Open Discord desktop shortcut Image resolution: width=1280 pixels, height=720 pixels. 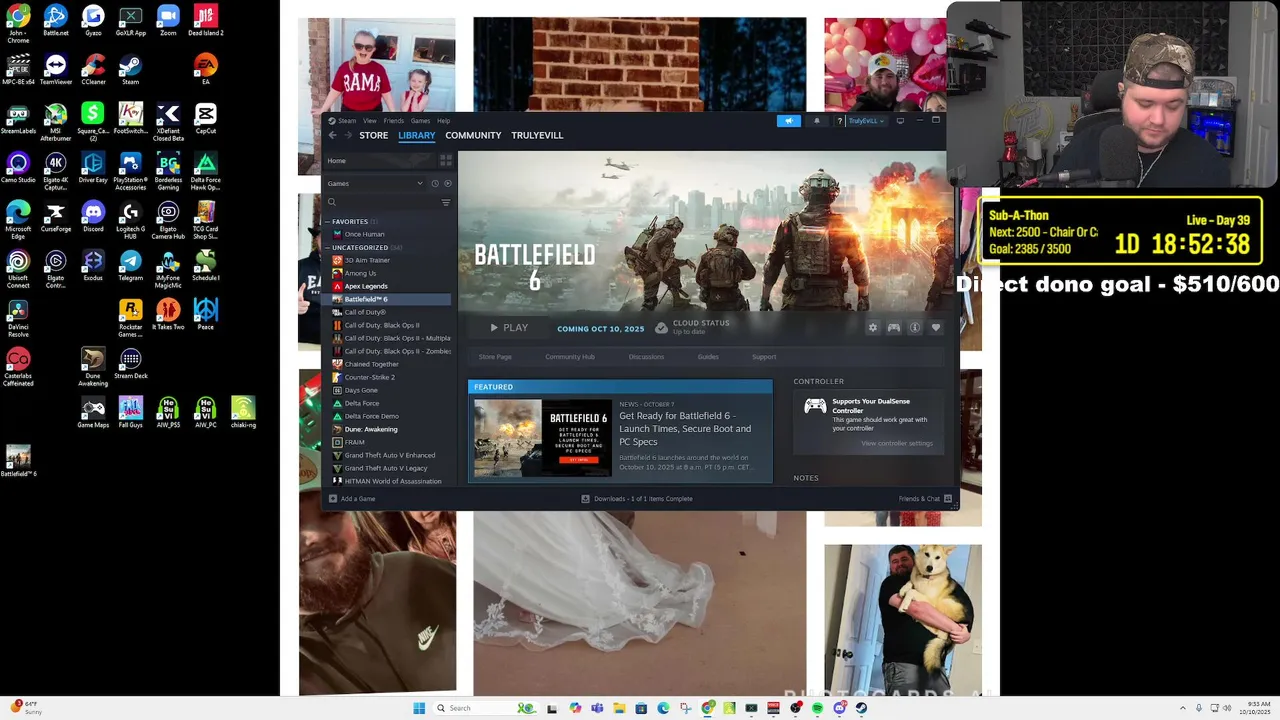coord(93,216)
